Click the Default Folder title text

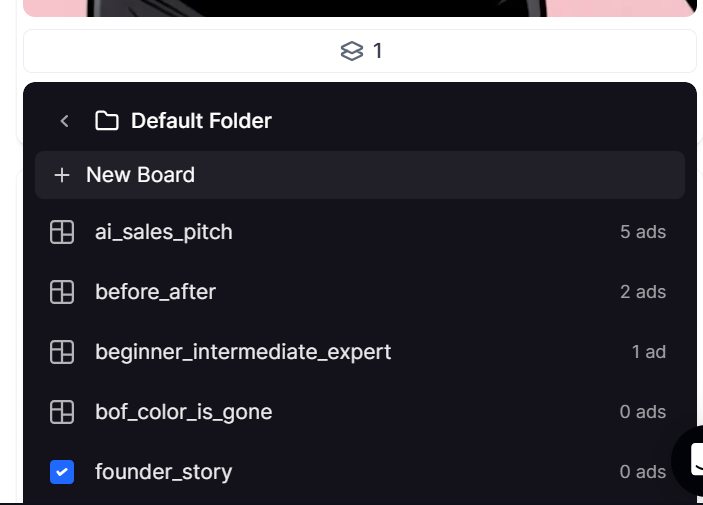201,121
